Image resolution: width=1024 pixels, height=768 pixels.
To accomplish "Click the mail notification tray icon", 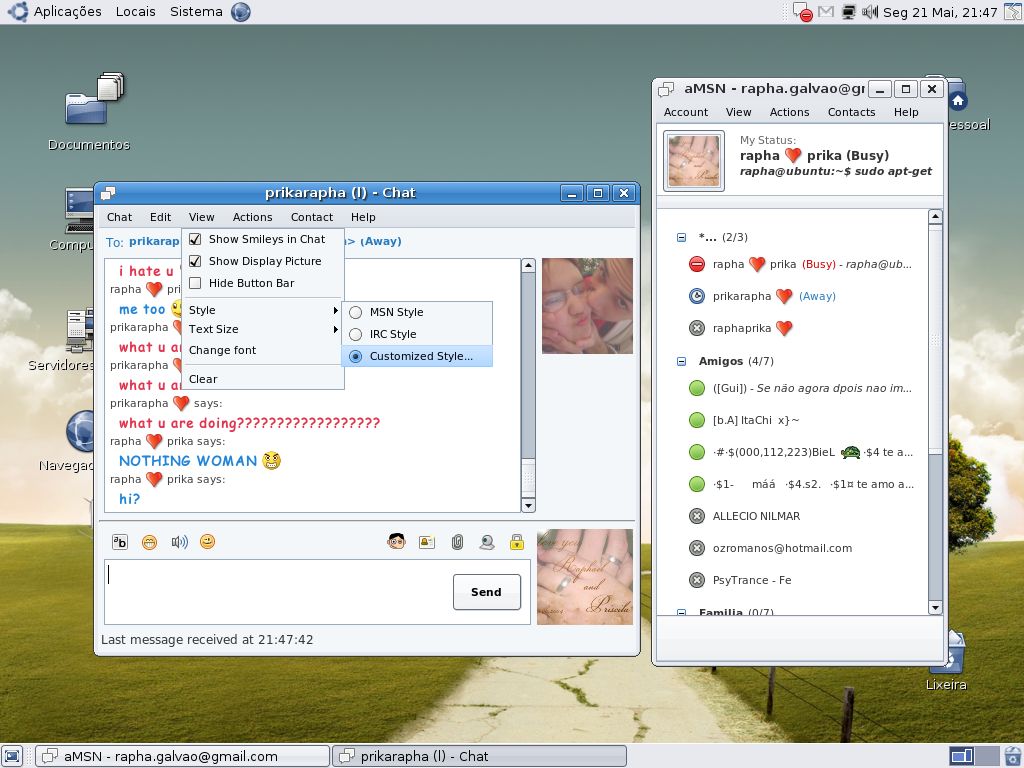I will 825,12.
